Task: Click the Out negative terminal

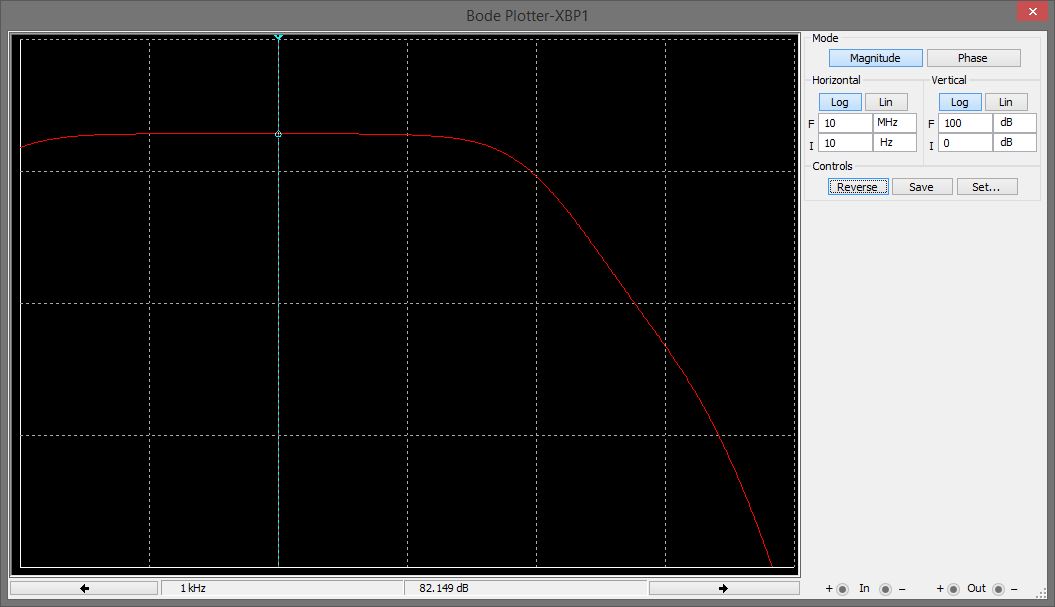Action: pos(998,590)
